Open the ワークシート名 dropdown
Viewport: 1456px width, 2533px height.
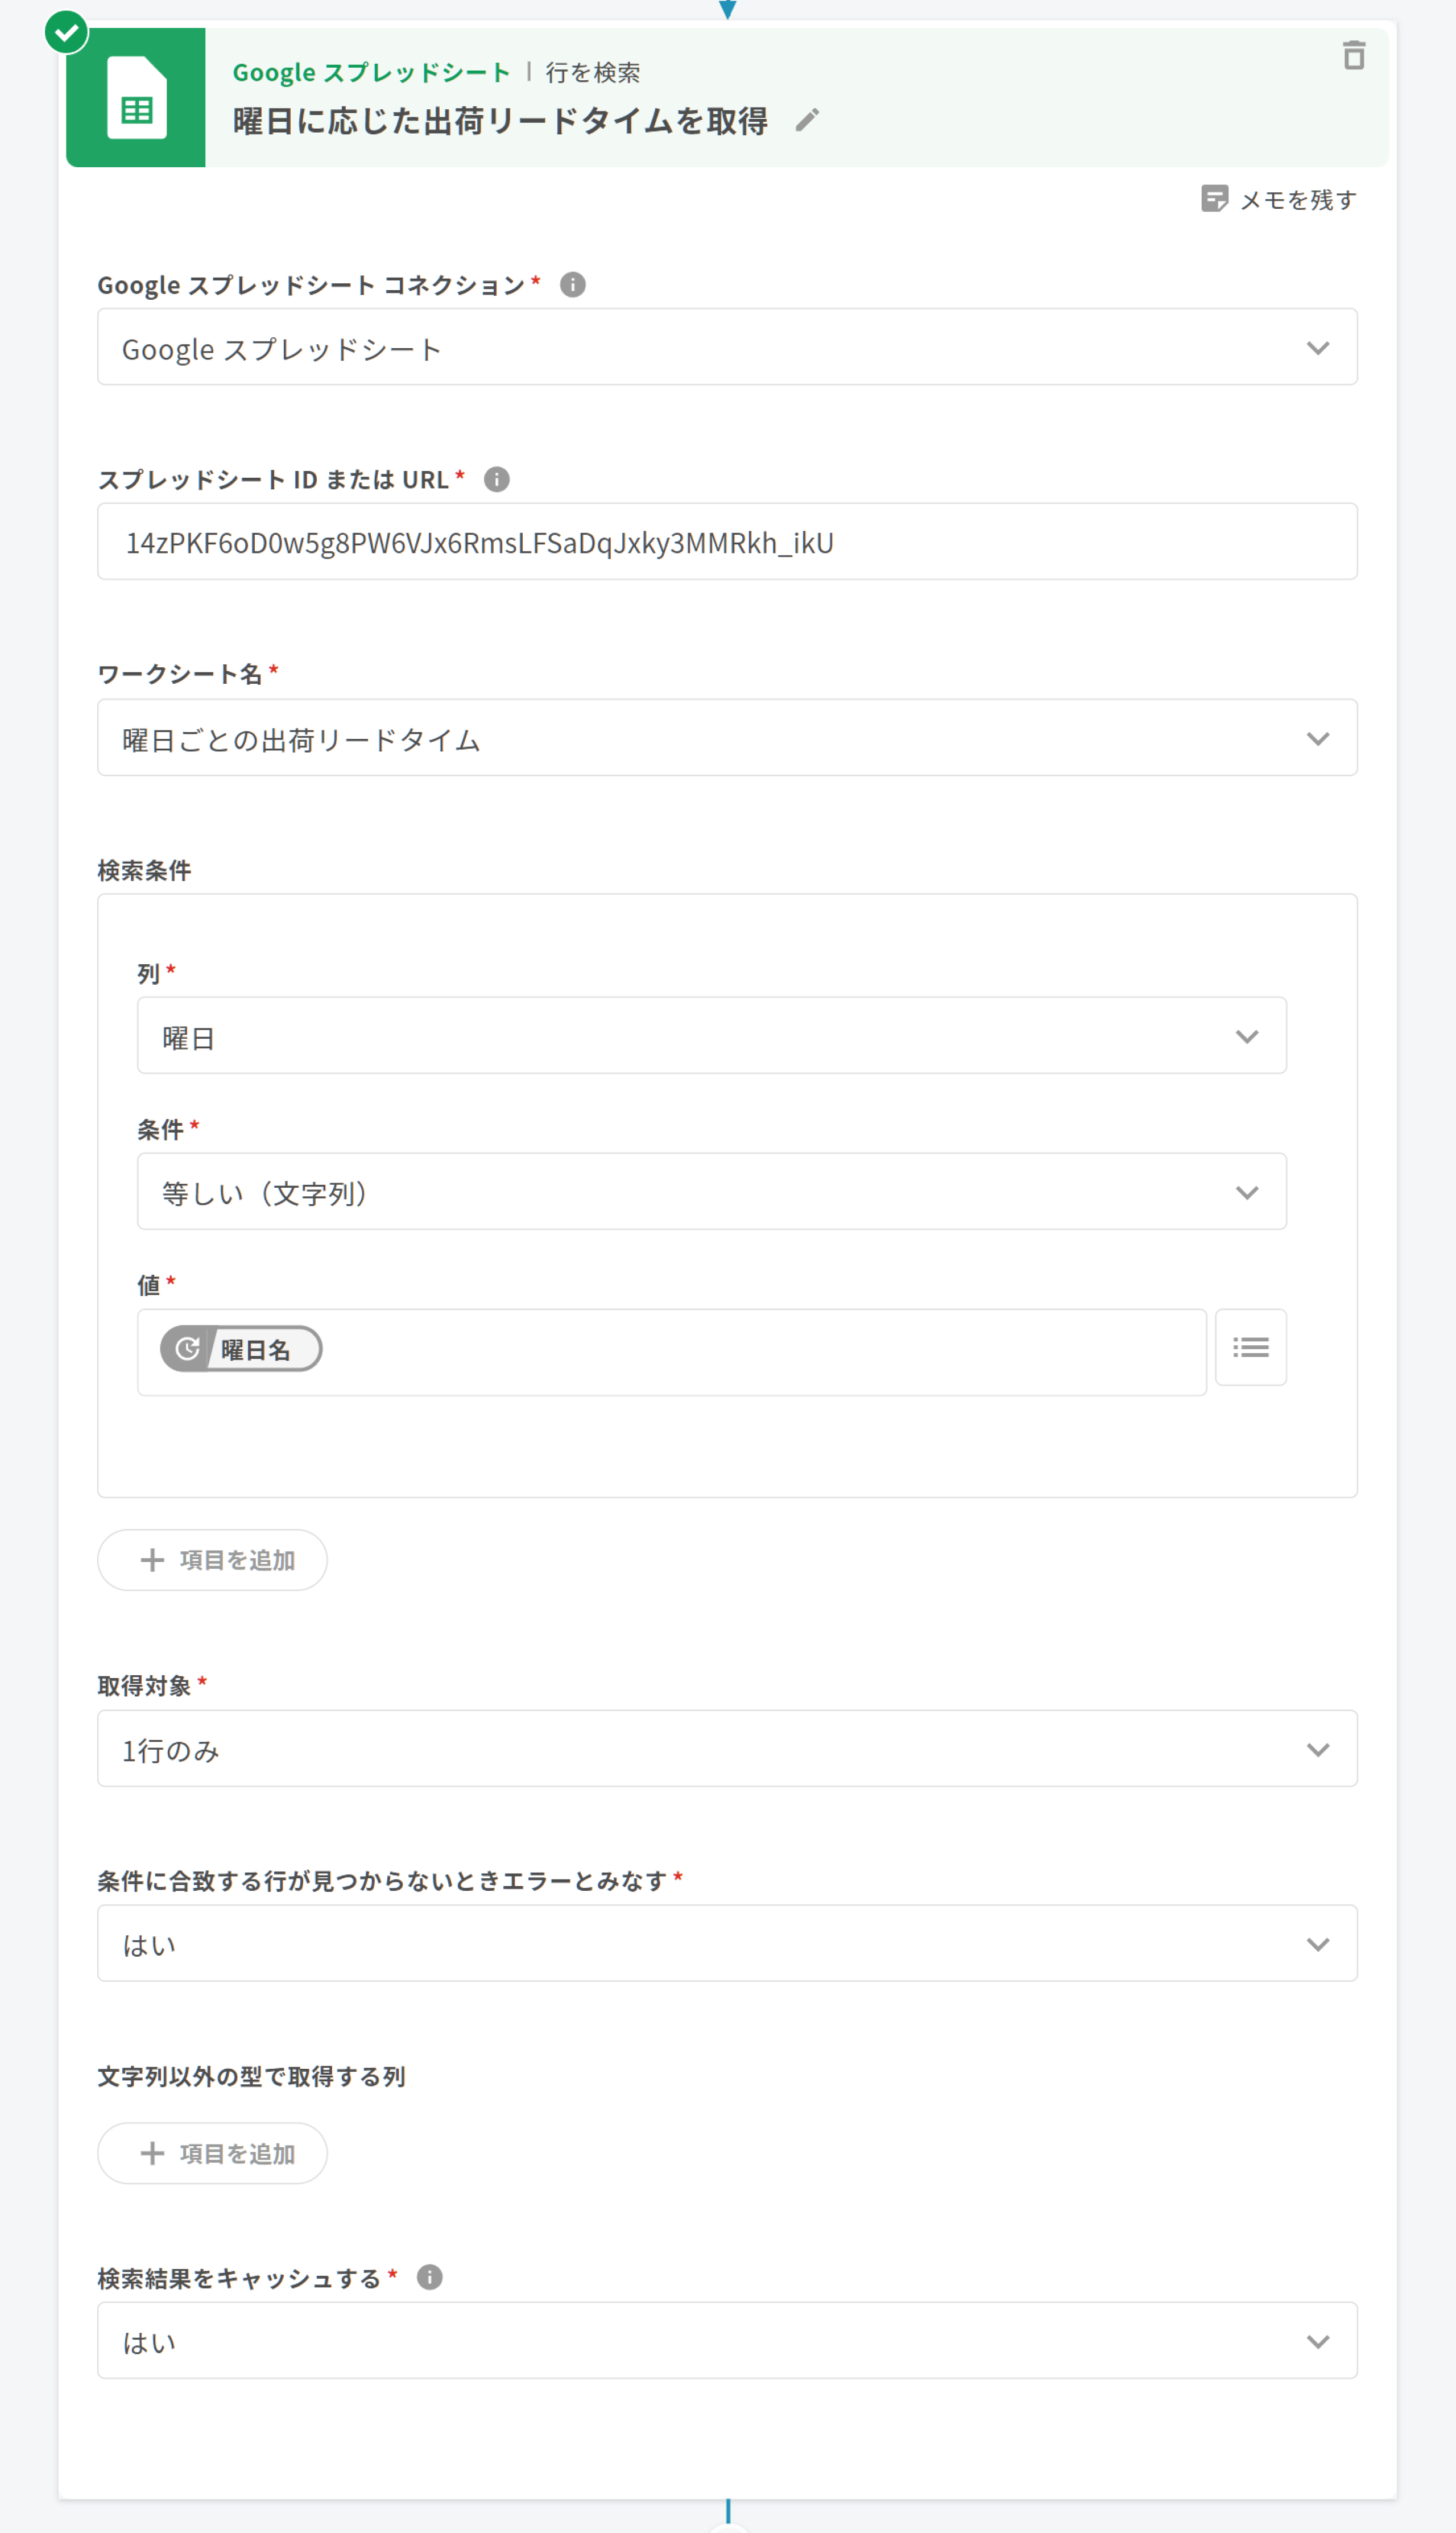(x=726, y=738)
